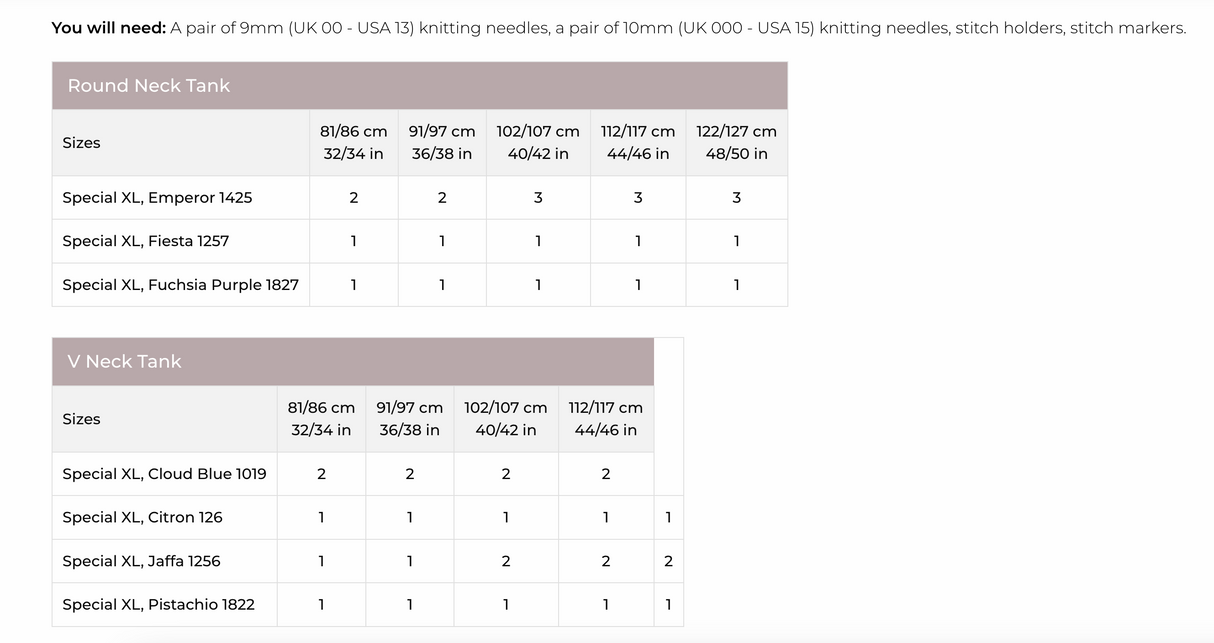Click "Sizes" in the Round Neck Tank table

pos(81,143)
